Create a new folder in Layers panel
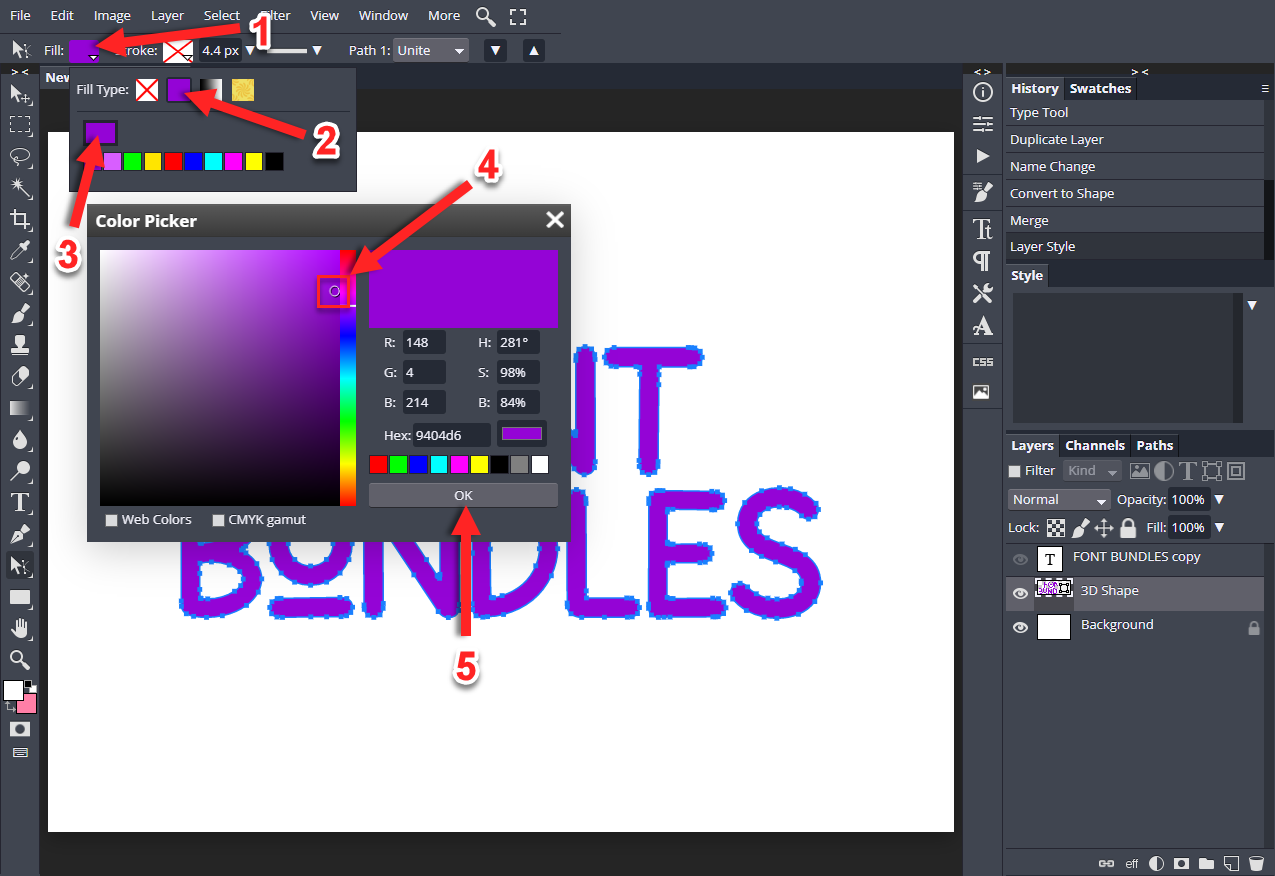Image resolution: width=1275 pixels, height=876 pixels. 1206,863
